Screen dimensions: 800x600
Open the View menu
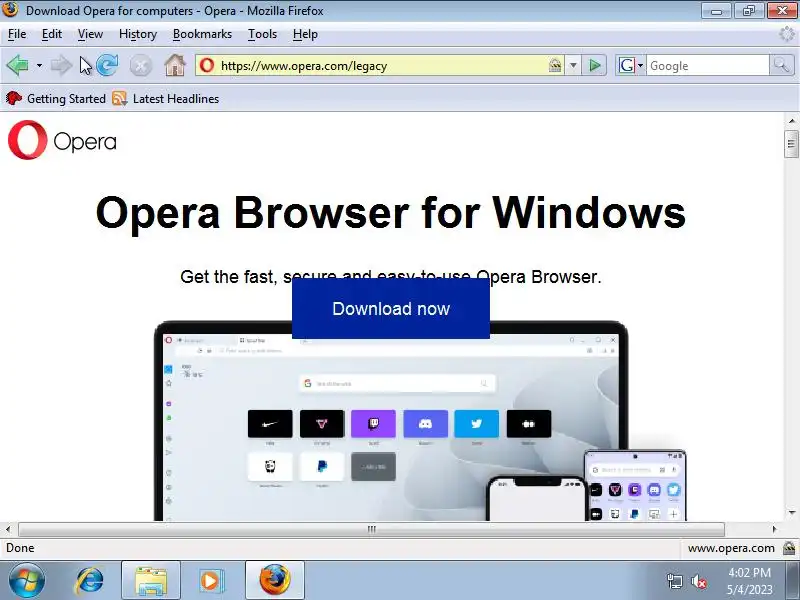[x=90, y=34]
